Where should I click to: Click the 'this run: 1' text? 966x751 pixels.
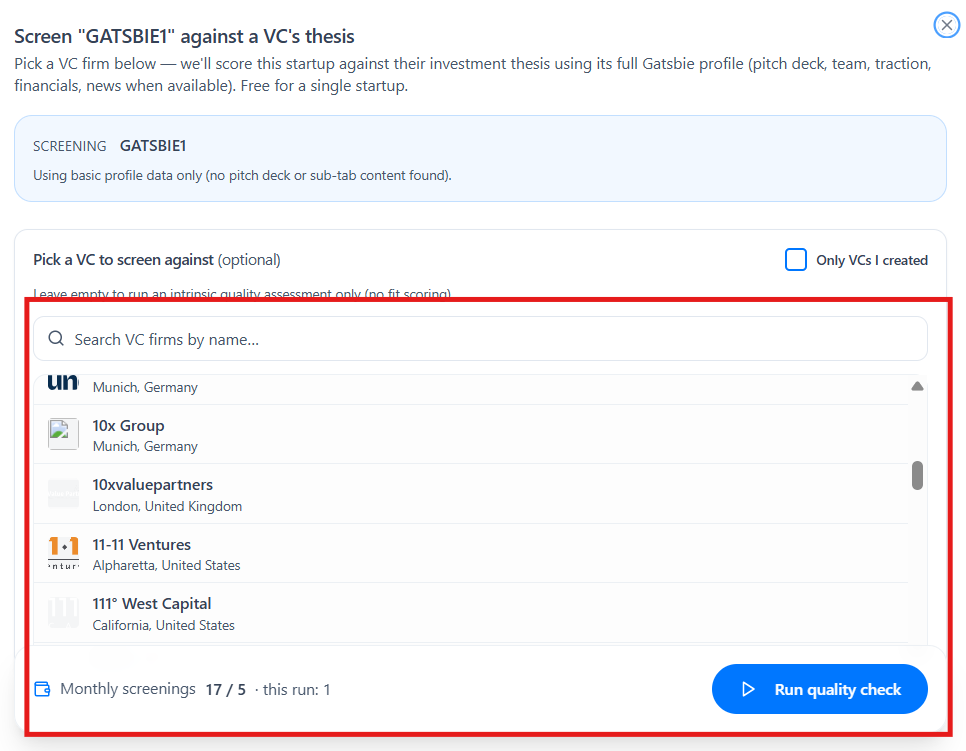tap(296, 689)
